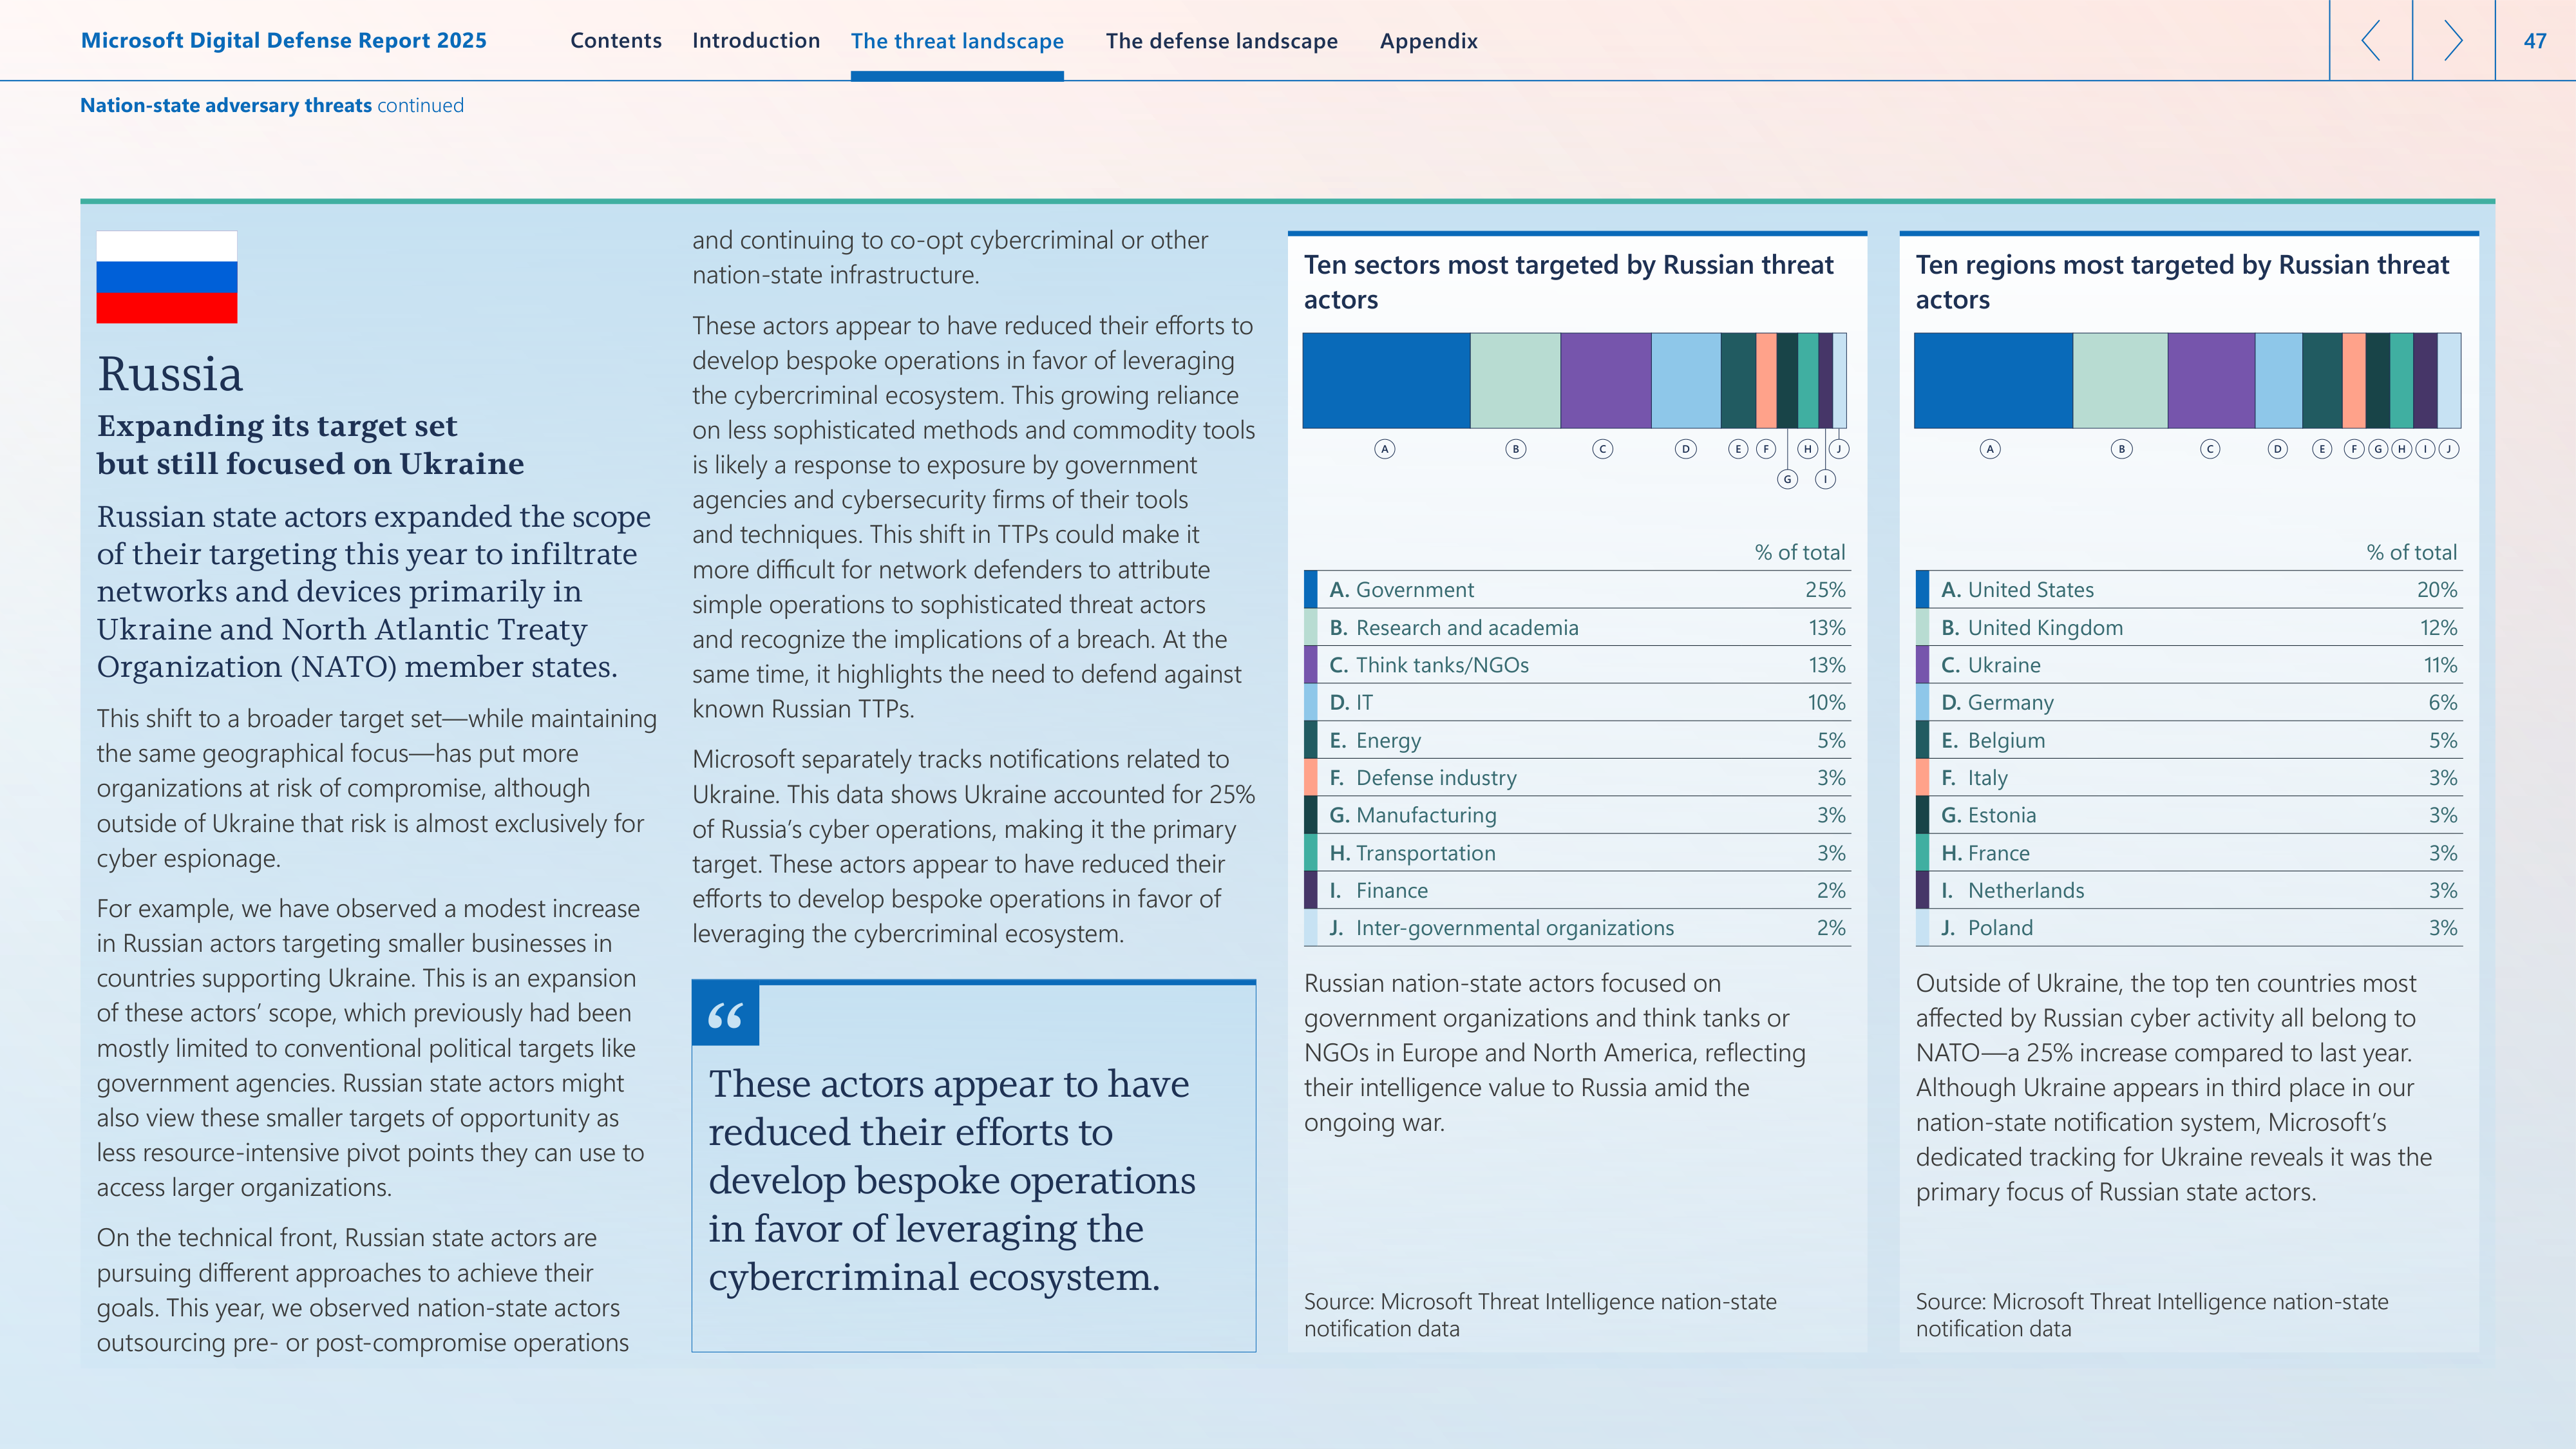Open the Contents tab

[x=616, y=41]
